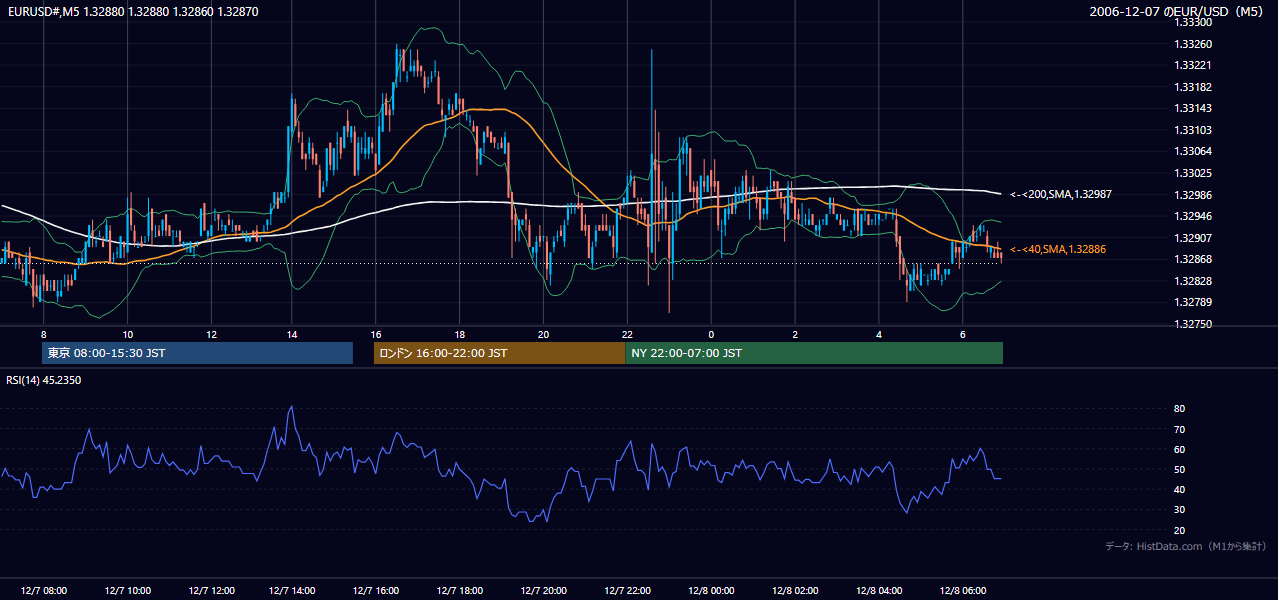Select the NY 22:00-07:00 JST session bar

pos(814,353)
